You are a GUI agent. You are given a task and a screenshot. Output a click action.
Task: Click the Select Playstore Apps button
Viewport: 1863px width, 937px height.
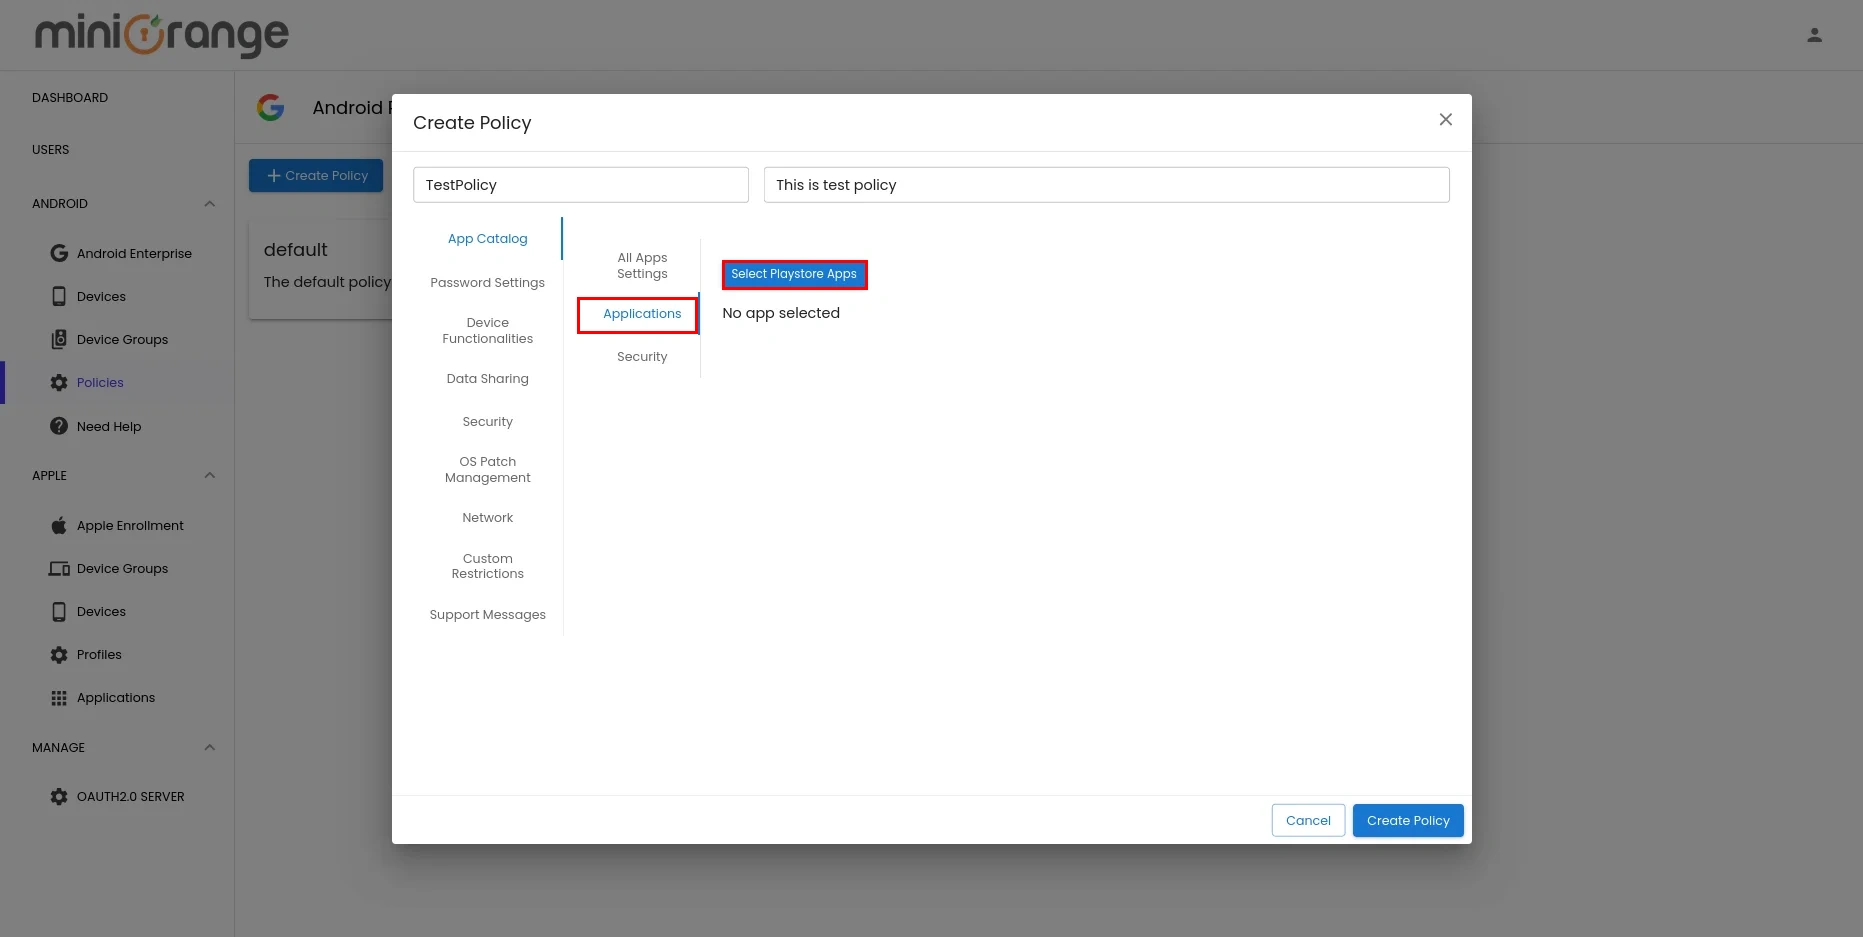coord(794,273)
